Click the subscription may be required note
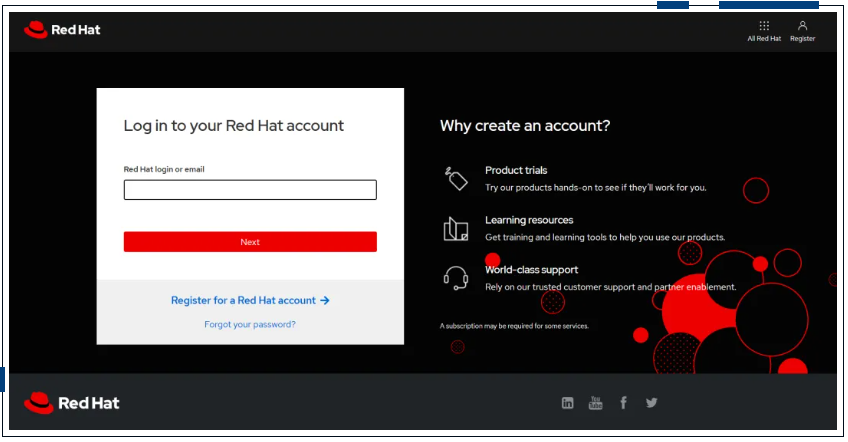Image resolution: width=848 pixels, height=442 pixels. tap(514, 326)
